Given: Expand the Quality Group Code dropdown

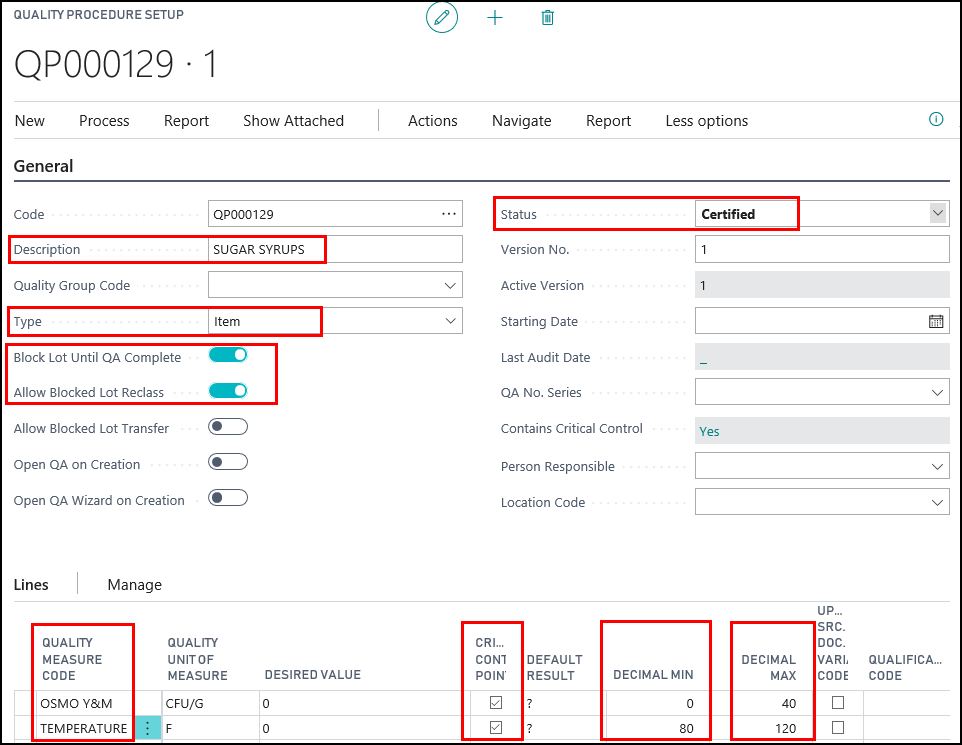Looking at the screenshot, I should [449, 285].
